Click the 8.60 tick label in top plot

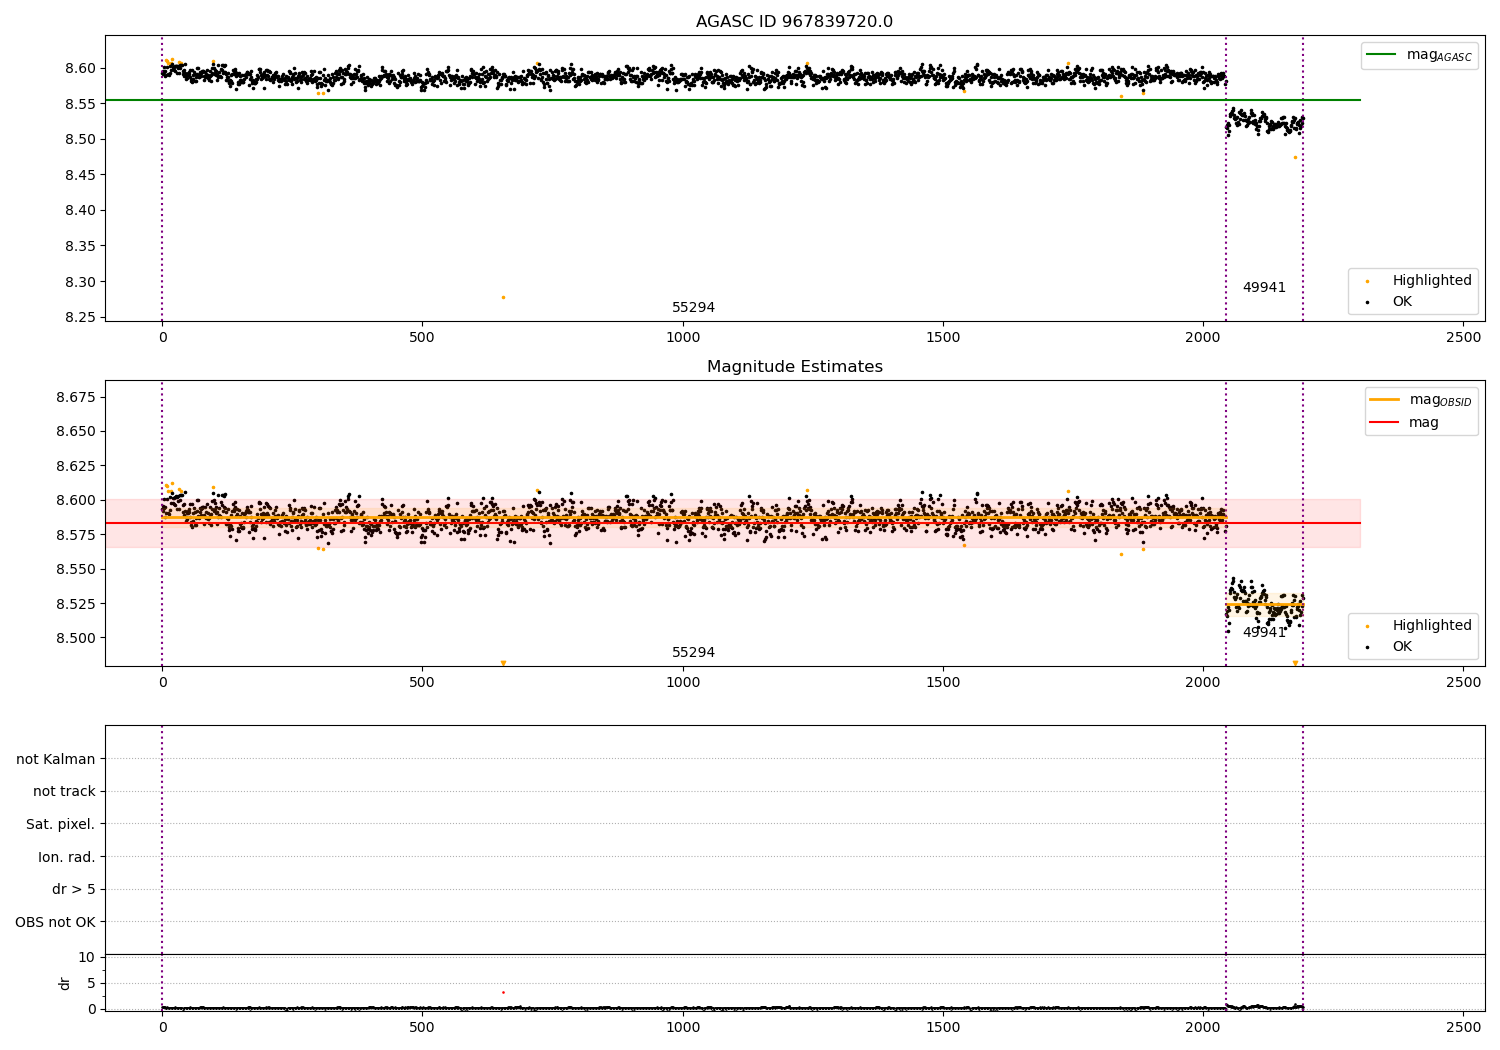click(x=80, y=68)
